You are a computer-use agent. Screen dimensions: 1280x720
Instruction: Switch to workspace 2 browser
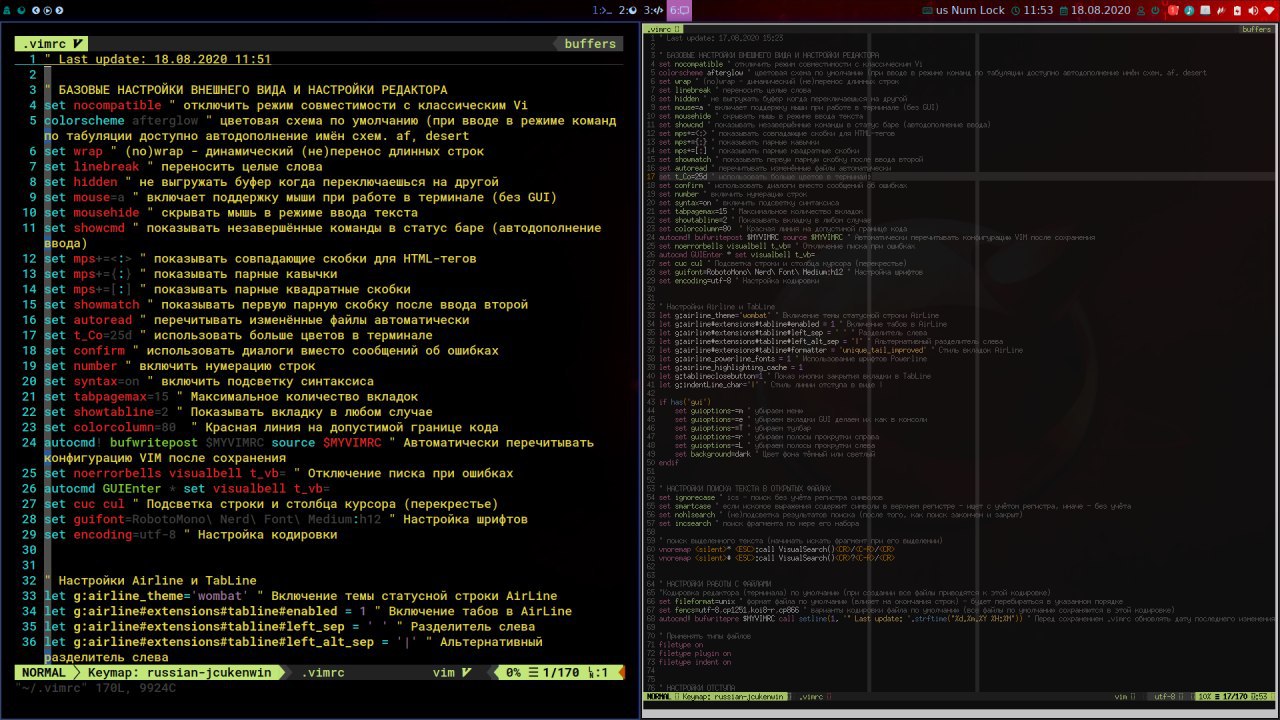[628, 10]
